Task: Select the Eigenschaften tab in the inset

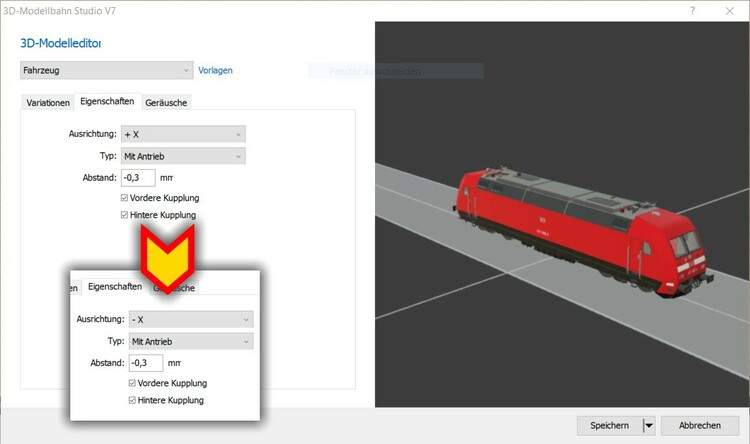Action: click(115, 287)
